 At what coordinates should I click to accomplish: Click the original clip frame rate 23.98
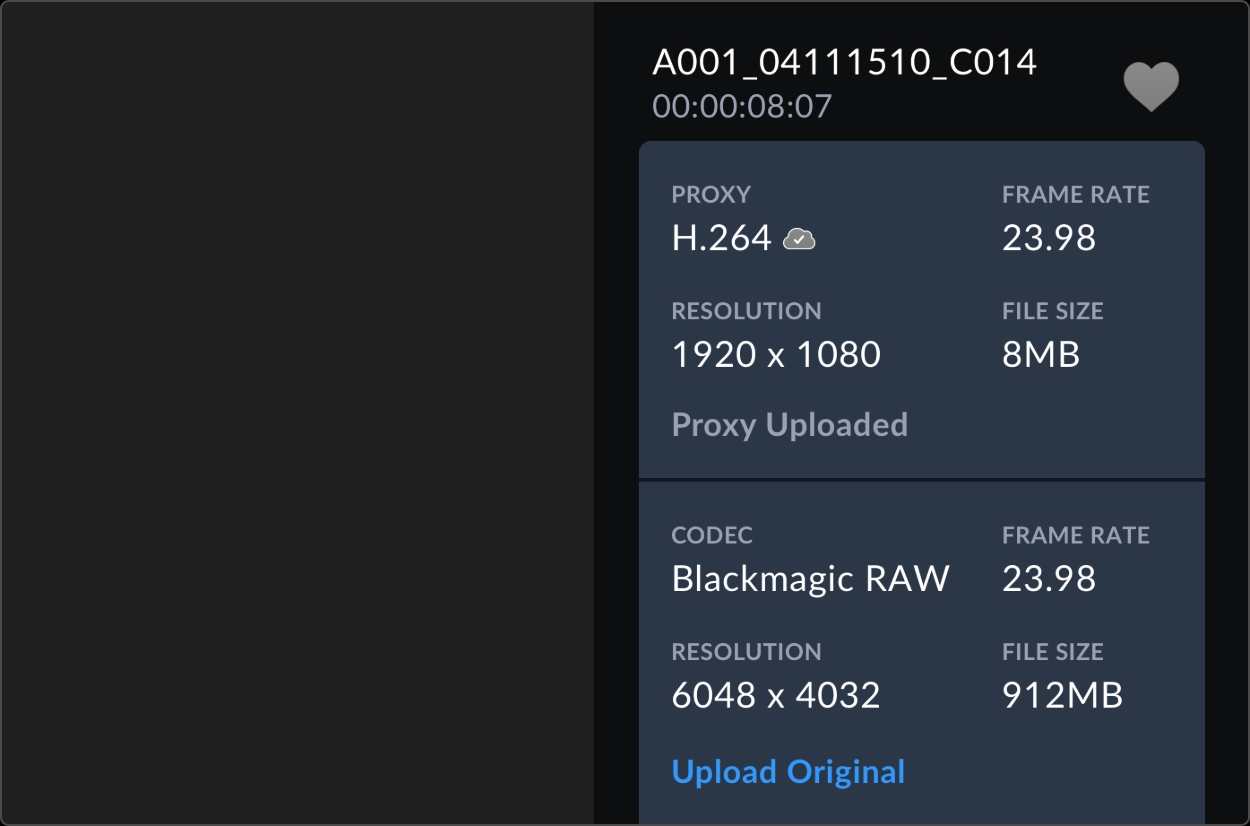click(x=1049, y=578)
